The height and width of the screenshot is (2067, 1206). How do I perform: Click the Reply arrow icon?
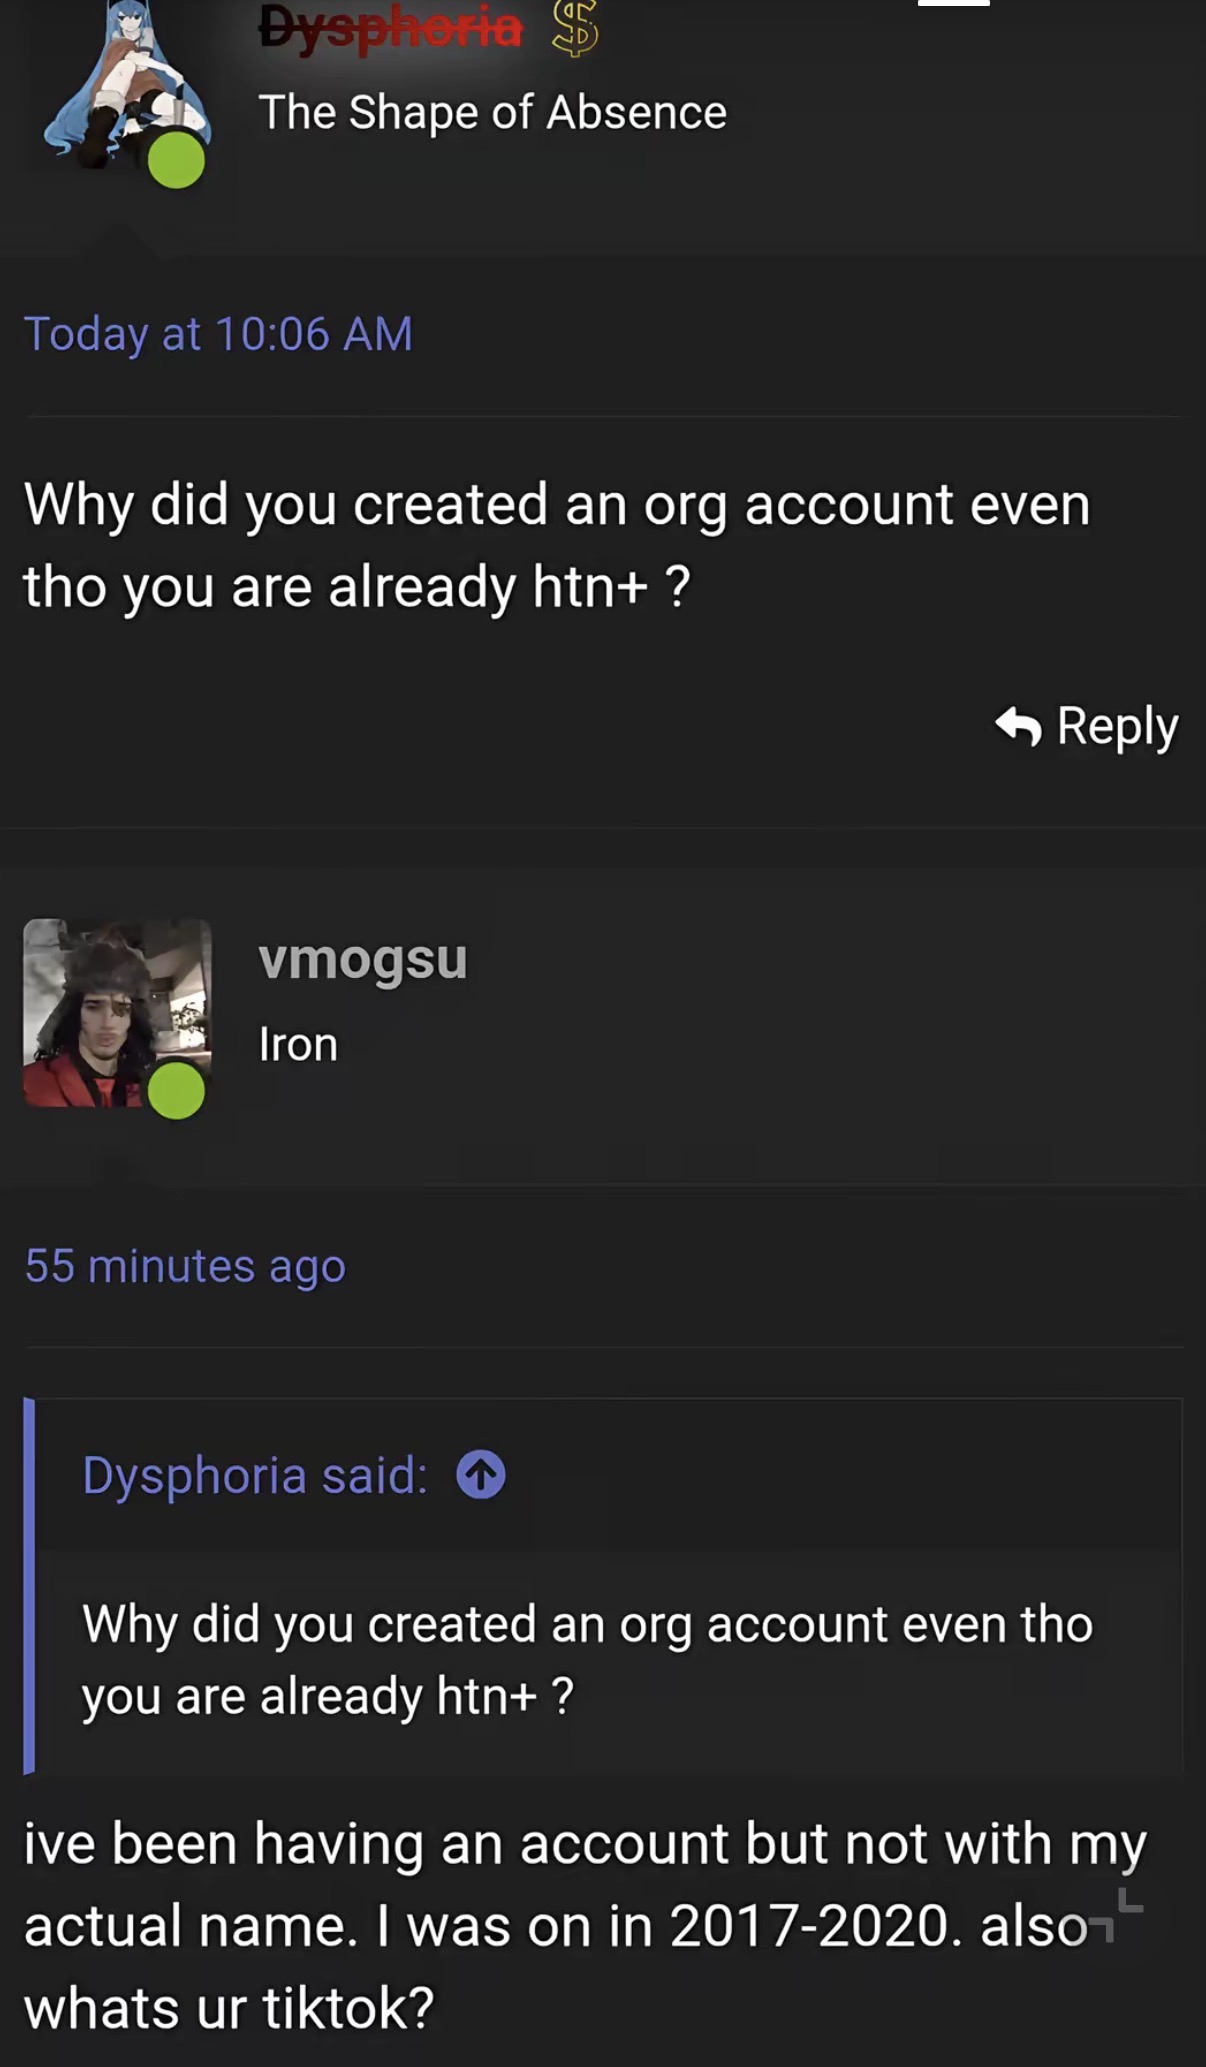click(1018, 725)
